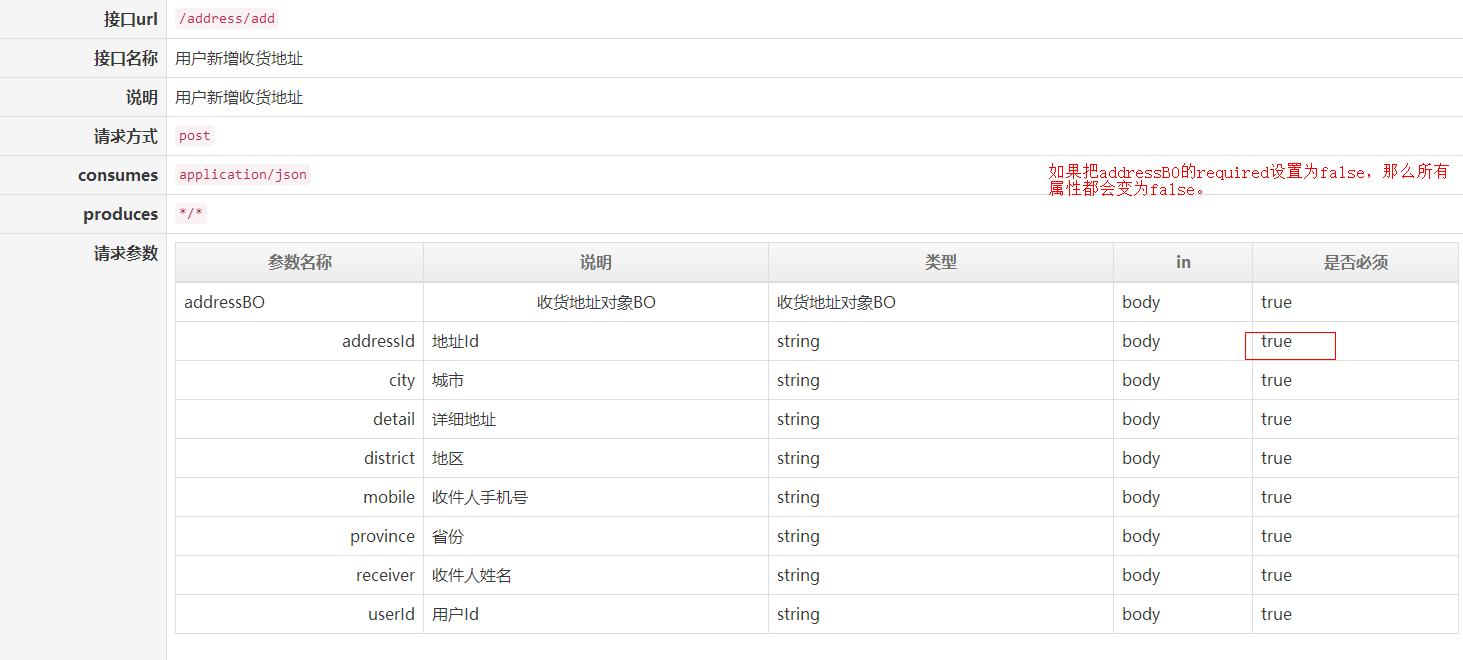Click the 接口名称 value 用户新增收货地址
Viewport: 1463px width, 660px height.
(x=239, y=58)
